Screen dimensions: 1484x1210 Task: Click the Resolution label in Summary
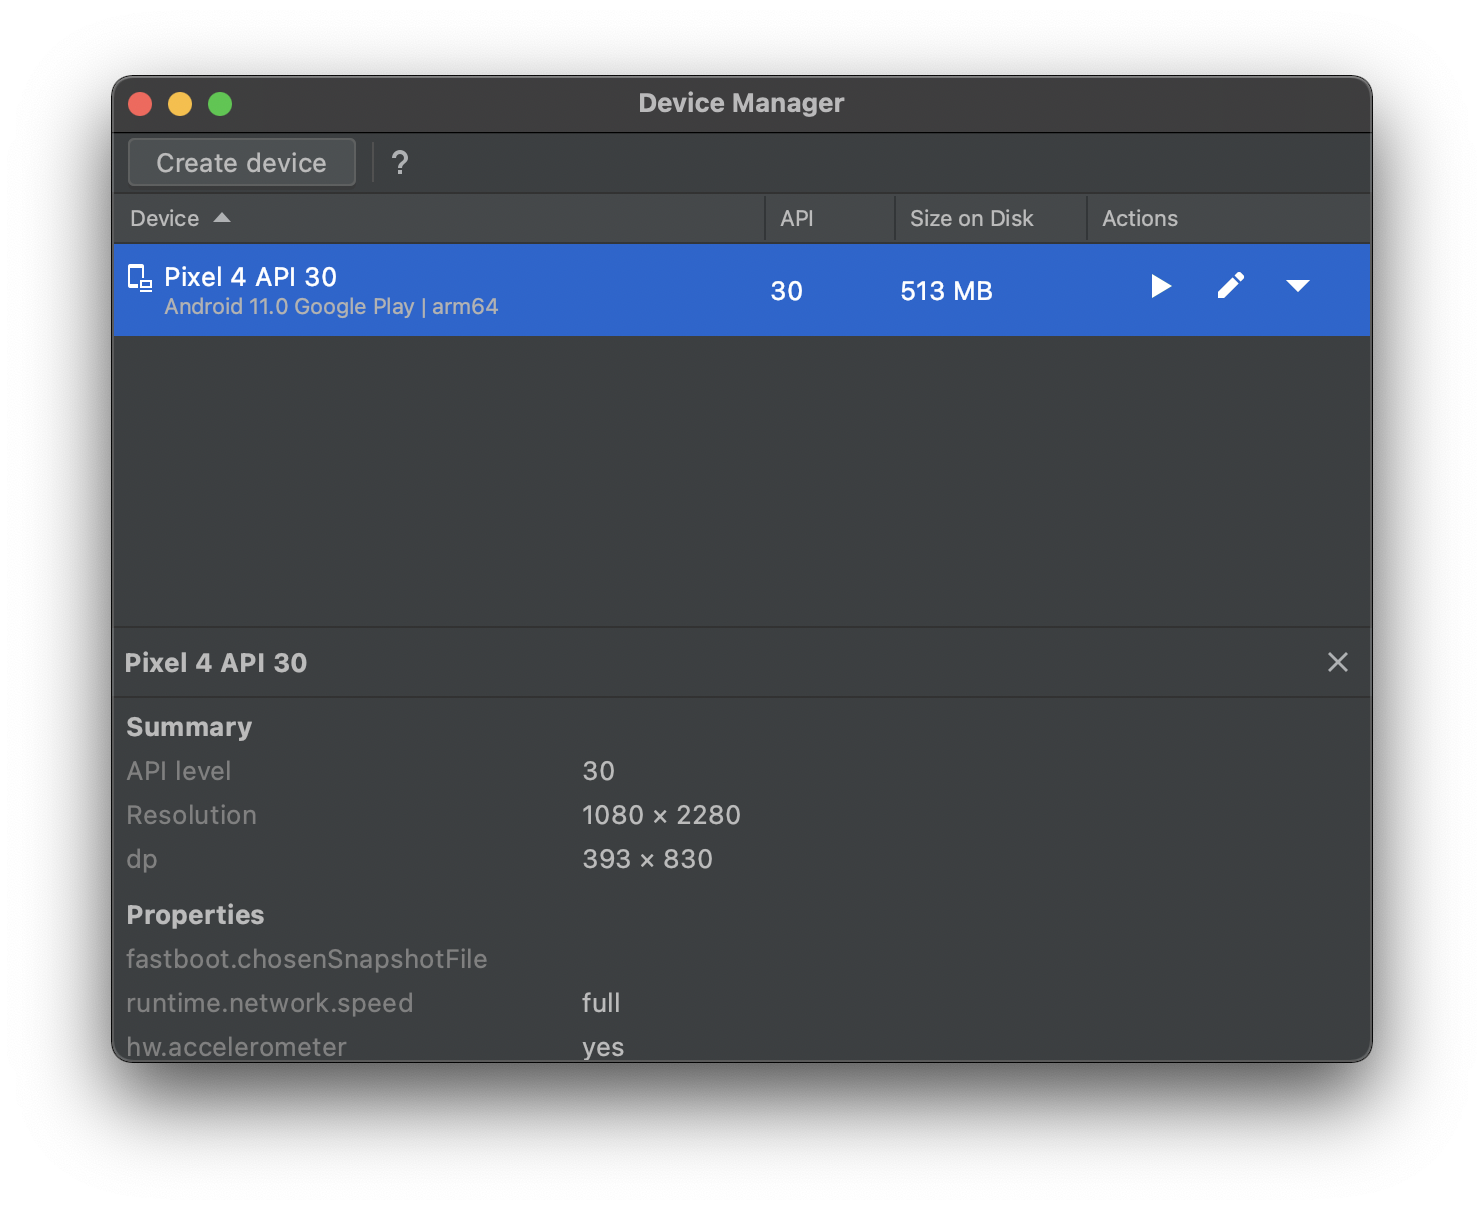coord(192,815)
